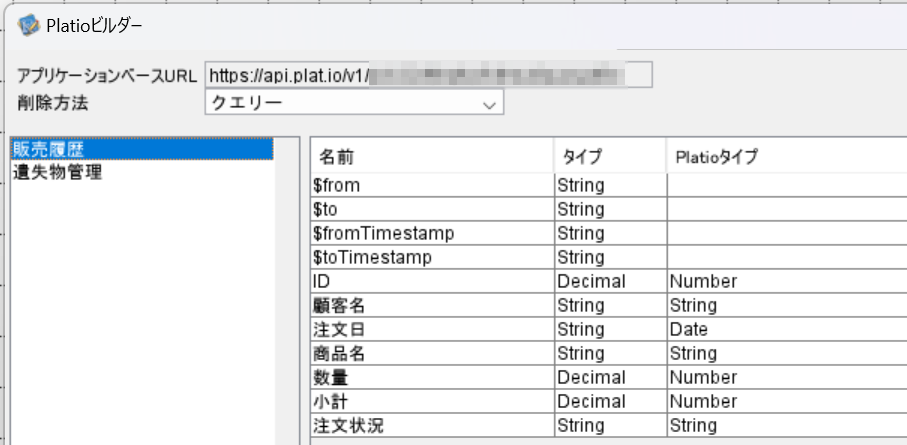Select the $from name cell
This screenshot has height=445, width=907.
point(432,185)
